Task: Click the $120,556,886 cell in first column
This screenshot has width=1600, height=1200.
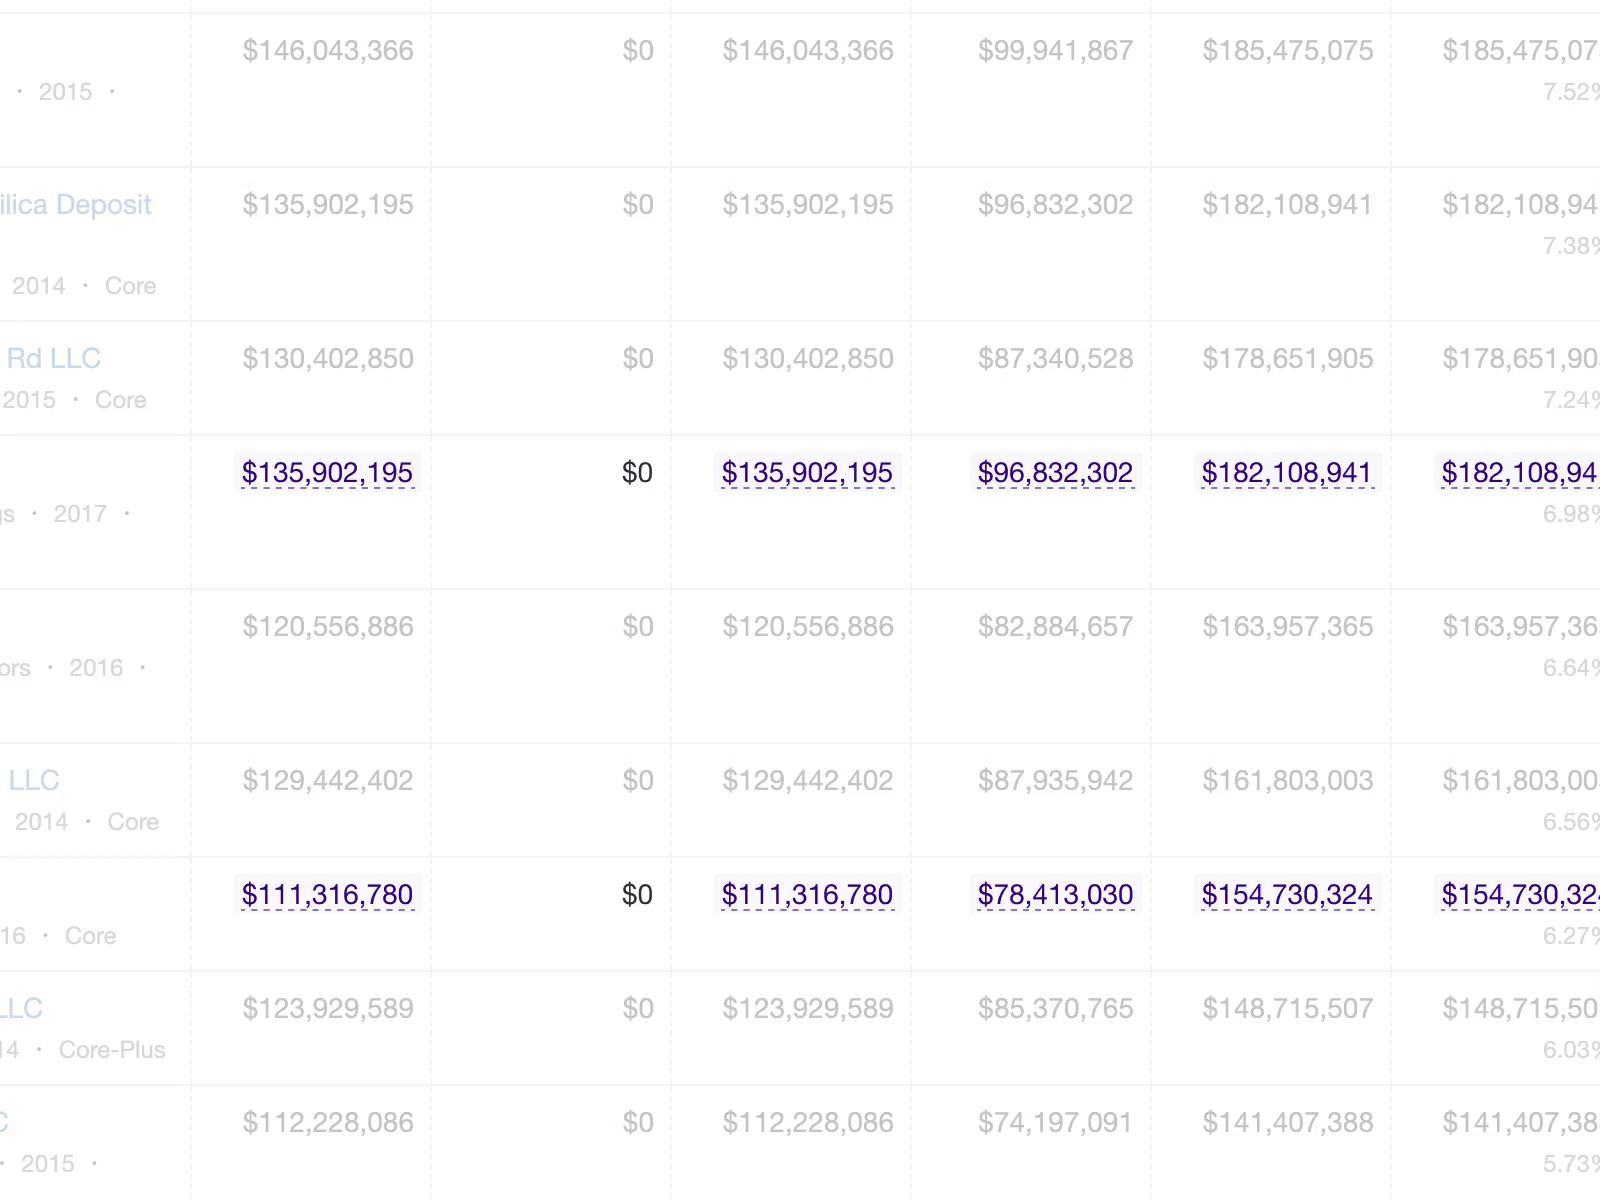Action: (x=328, y=627)
